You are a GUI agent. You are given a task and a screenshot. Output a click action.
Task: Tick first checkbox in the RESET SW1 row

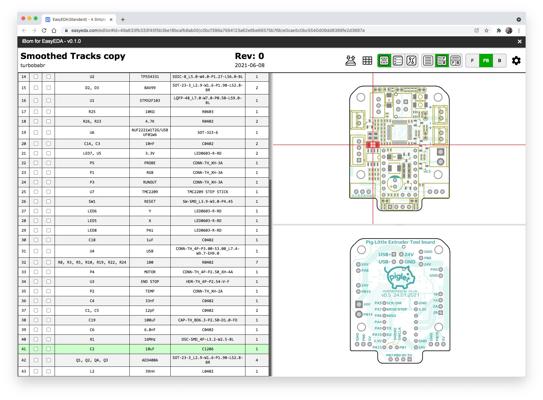(x=36, y=201)
